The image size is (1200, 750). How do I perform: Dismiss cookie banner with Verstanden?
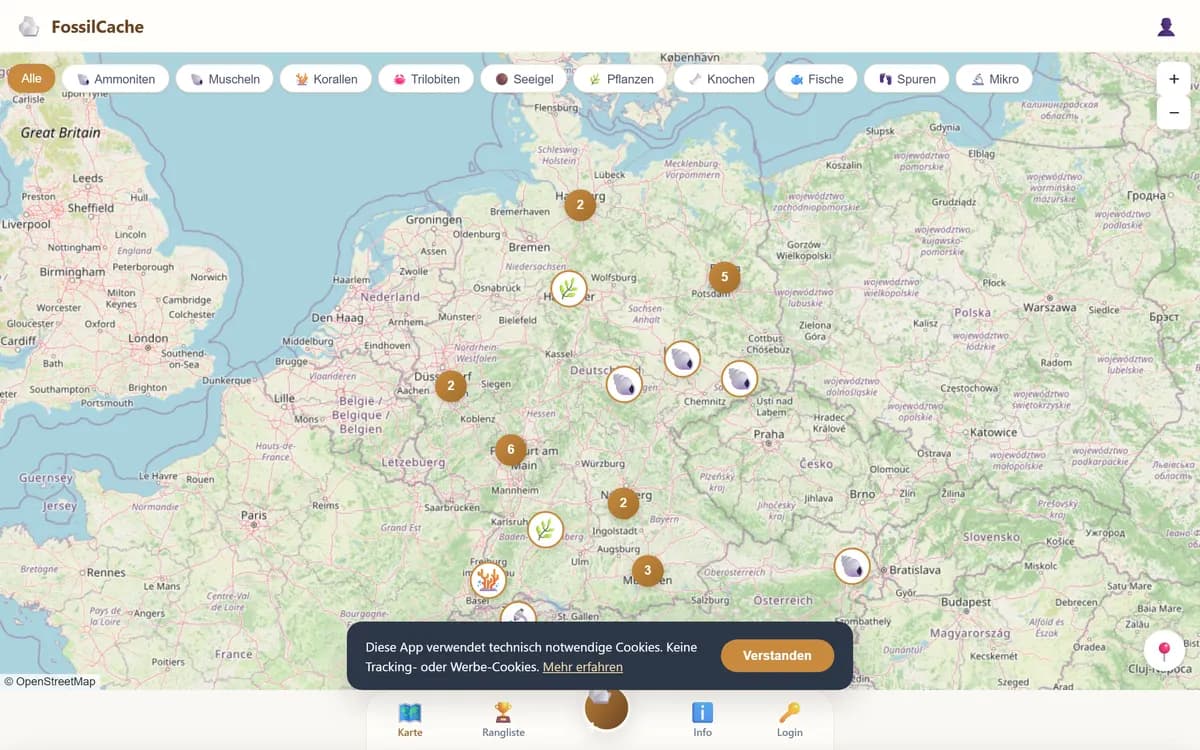point(777,656)
